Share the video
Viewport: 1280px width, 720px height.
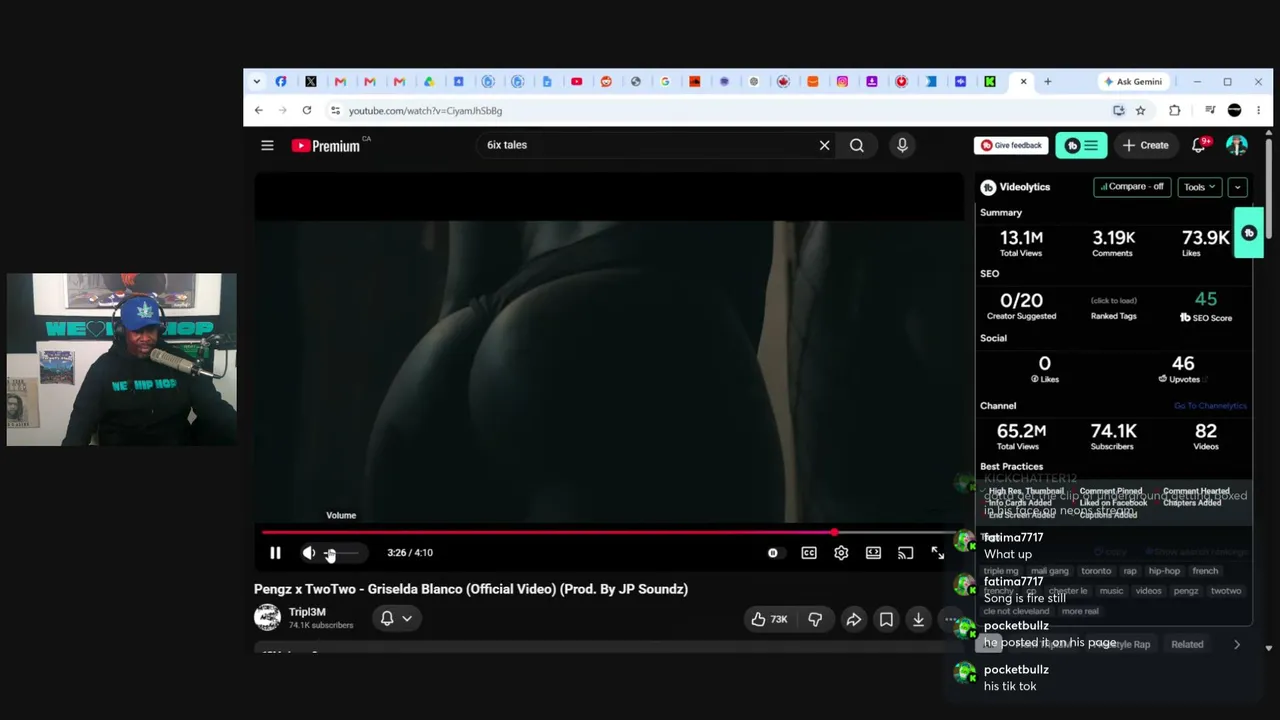tap(853, 619)
